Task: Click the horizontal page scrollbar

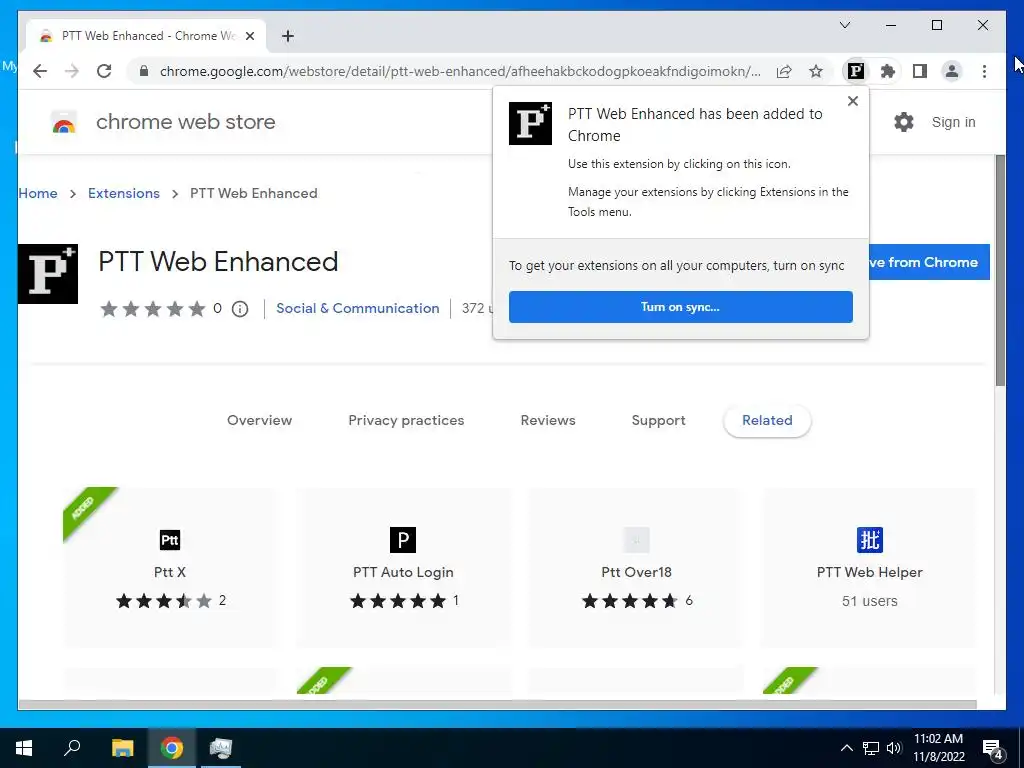Action: pyautogui.click(x=497, y=704)
